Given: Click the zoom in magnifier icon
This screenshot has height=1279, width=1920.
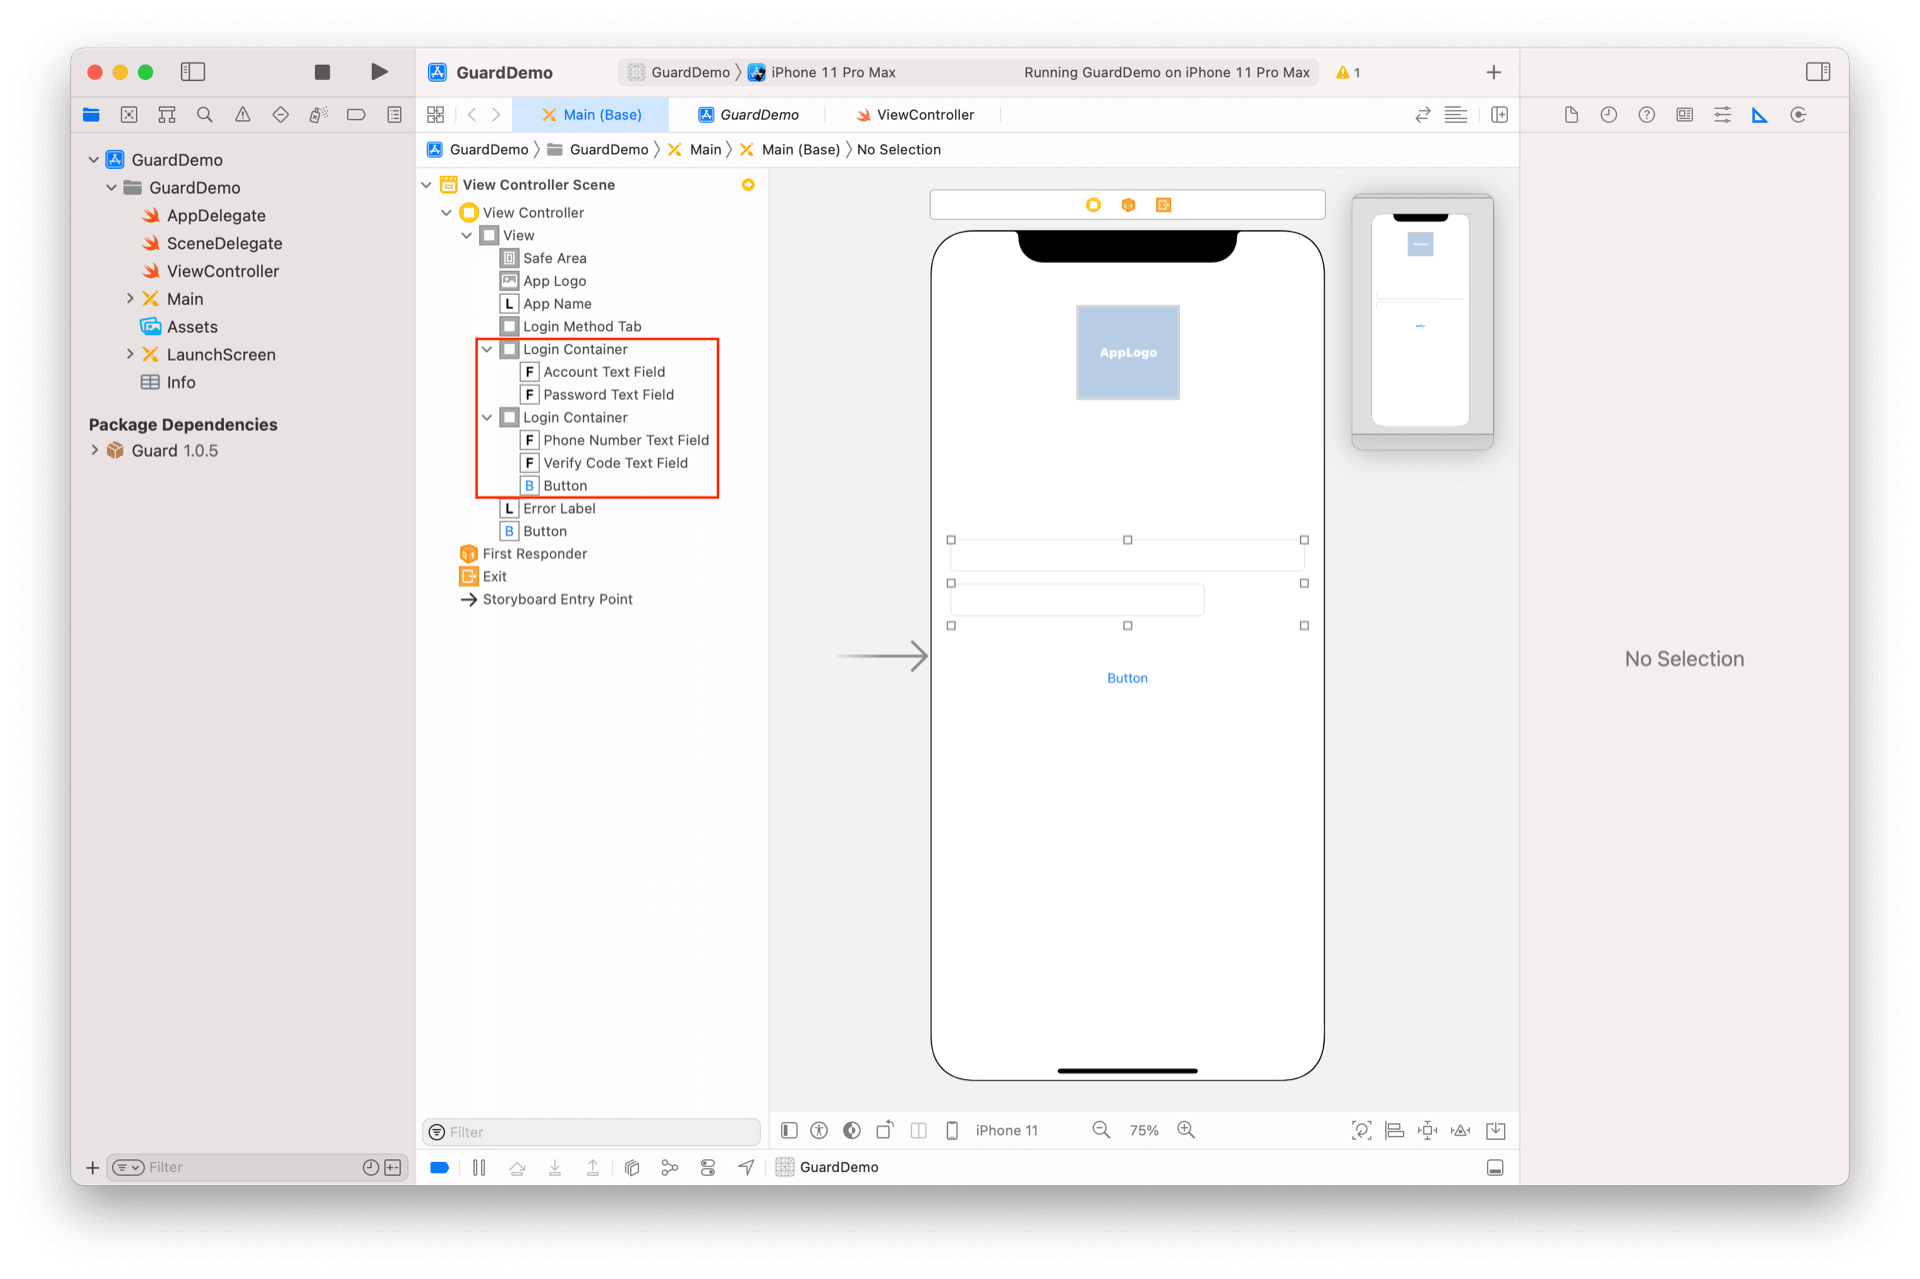Looking at the screenshot, I should (x=1186, y=1130).
